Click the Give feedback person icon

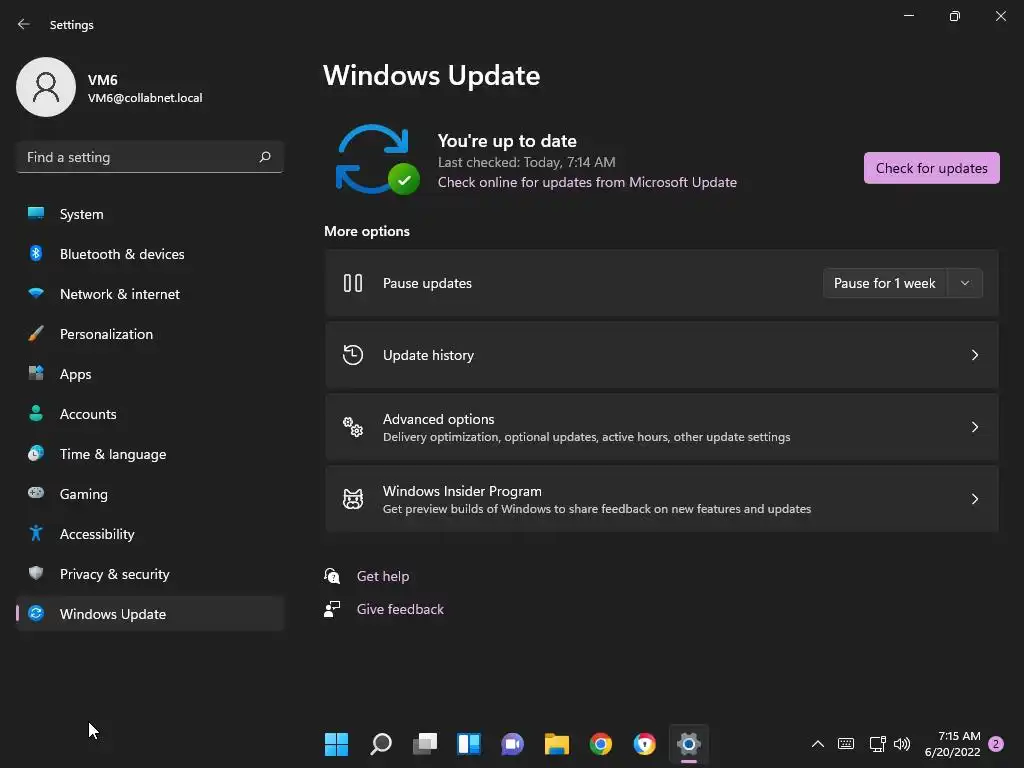[332, 609]
